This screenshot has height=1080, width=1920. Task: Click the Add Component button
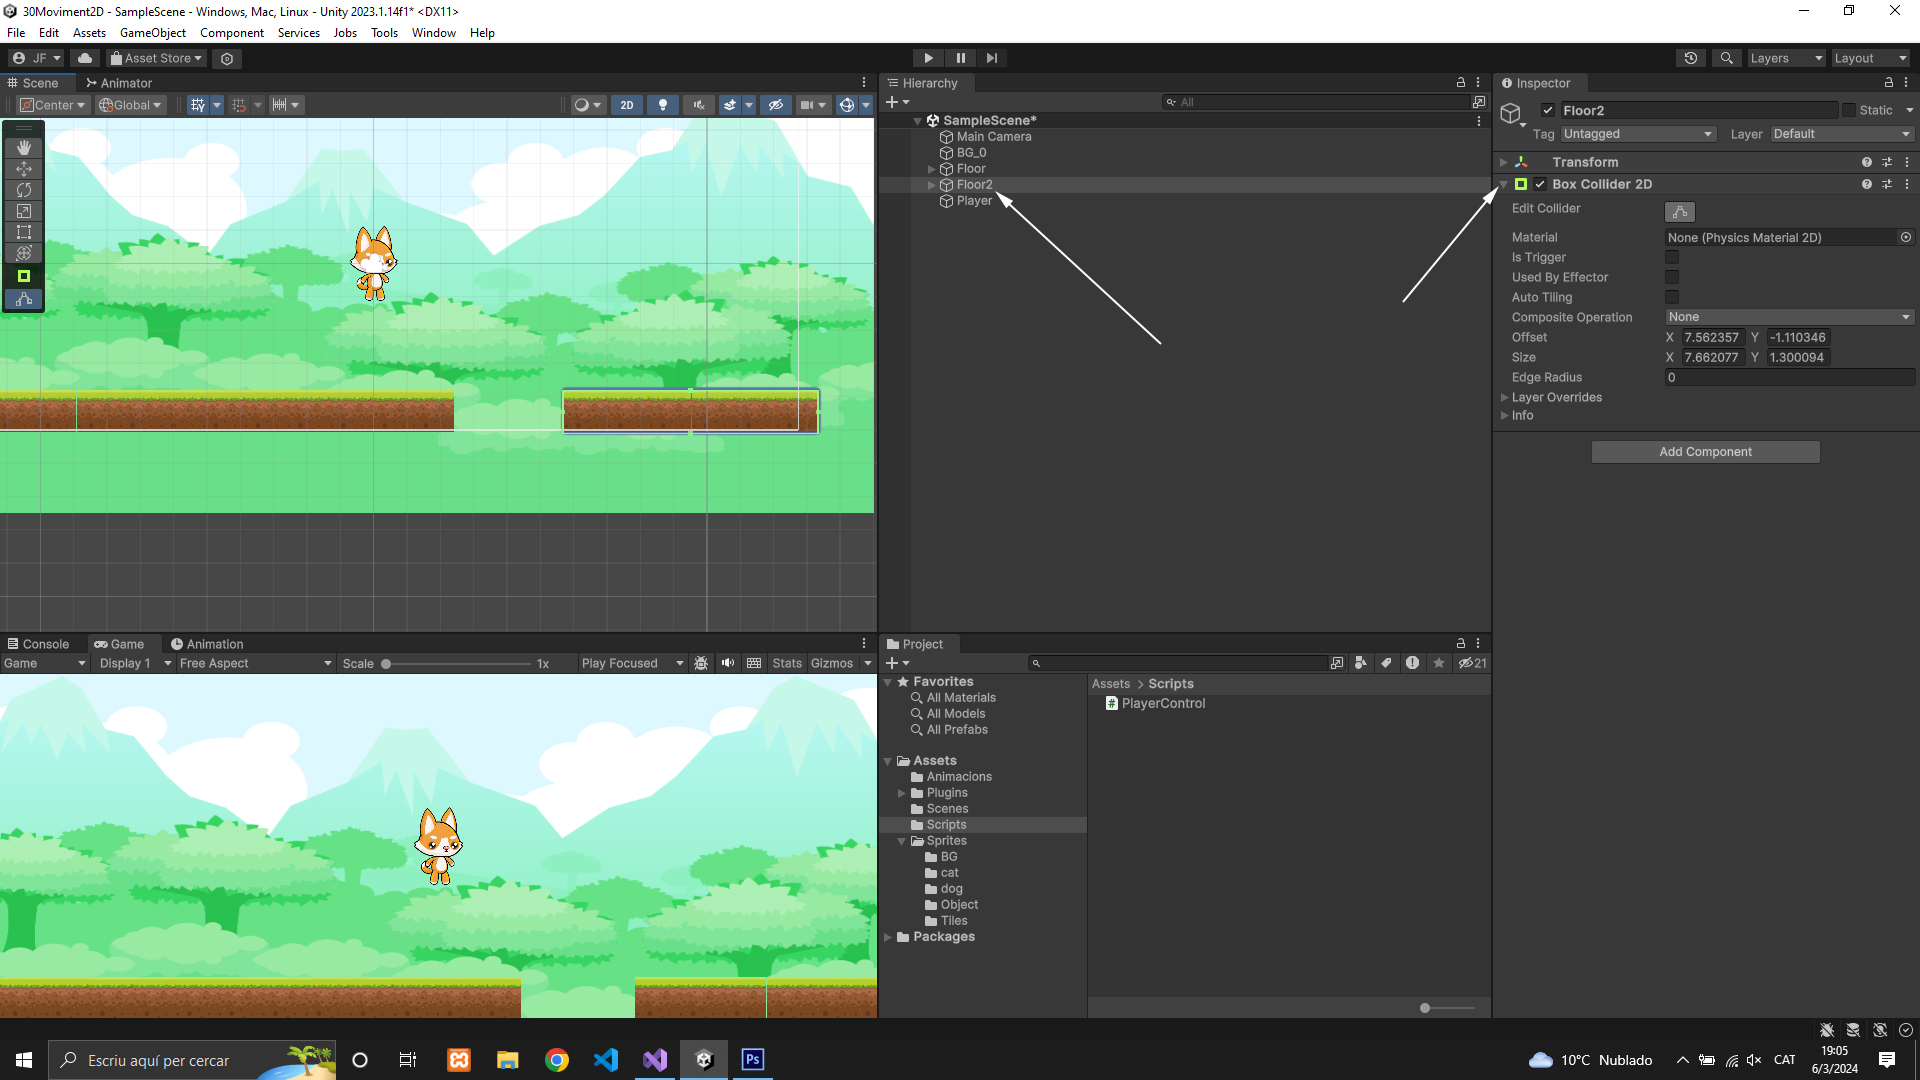pyautogui.click(x=1705, y=452)
